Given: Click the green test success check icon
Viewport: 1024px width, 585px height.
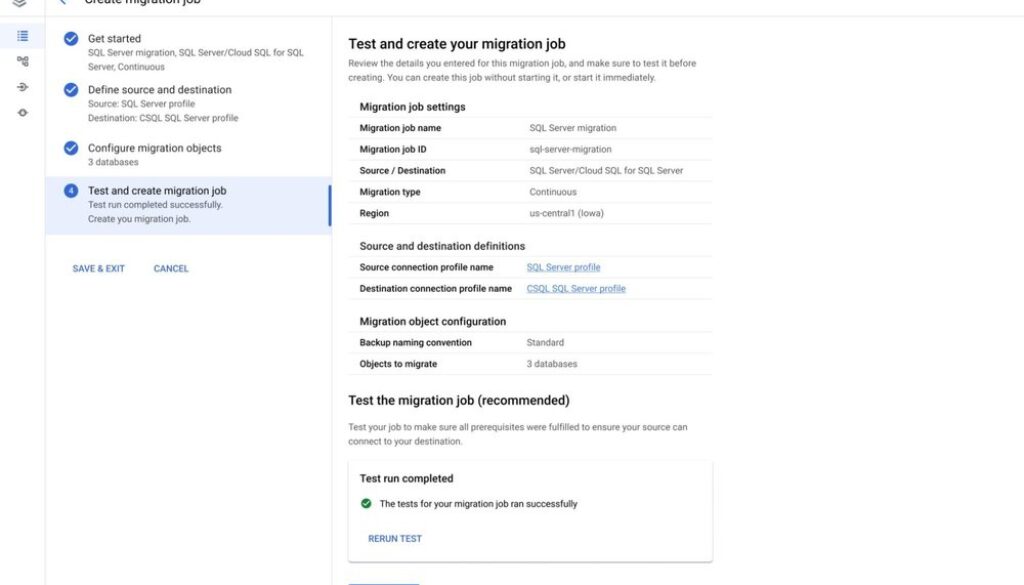Looking at the screenshot, I should tap(366, 504).
